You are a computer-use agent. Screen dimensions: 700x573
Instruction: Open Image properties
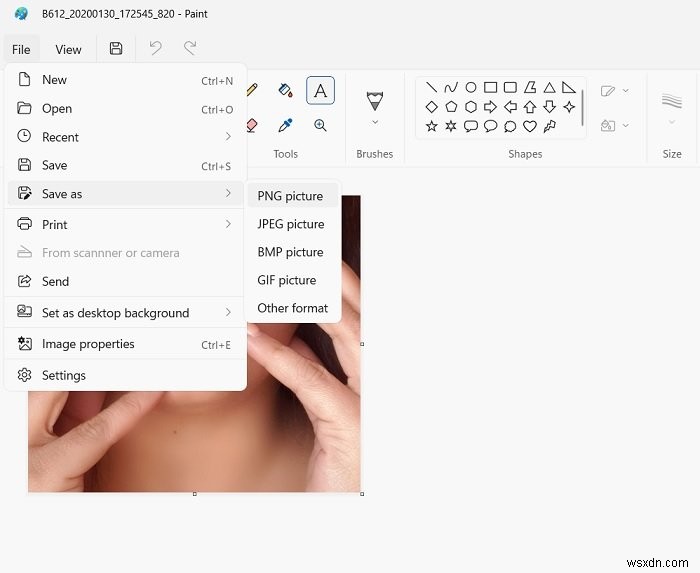point(125,344)
